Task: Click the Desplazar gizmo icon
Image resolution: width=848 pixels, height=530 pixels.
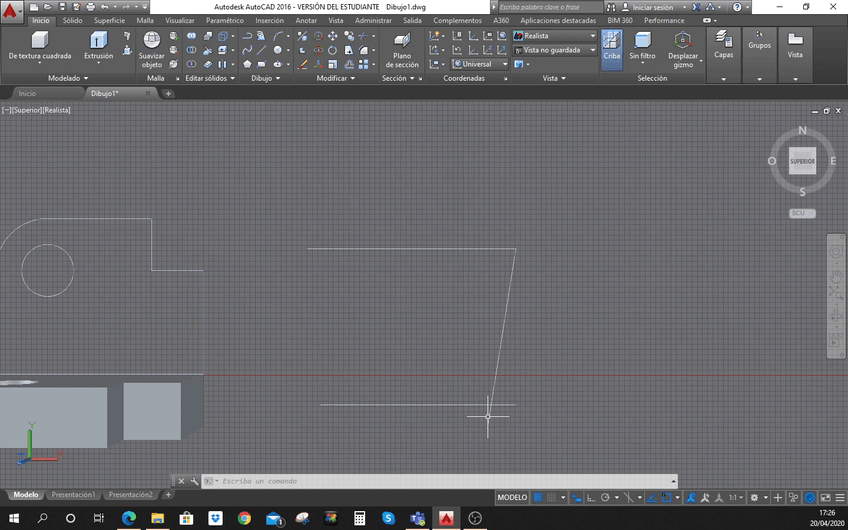Action: (682, 40)
